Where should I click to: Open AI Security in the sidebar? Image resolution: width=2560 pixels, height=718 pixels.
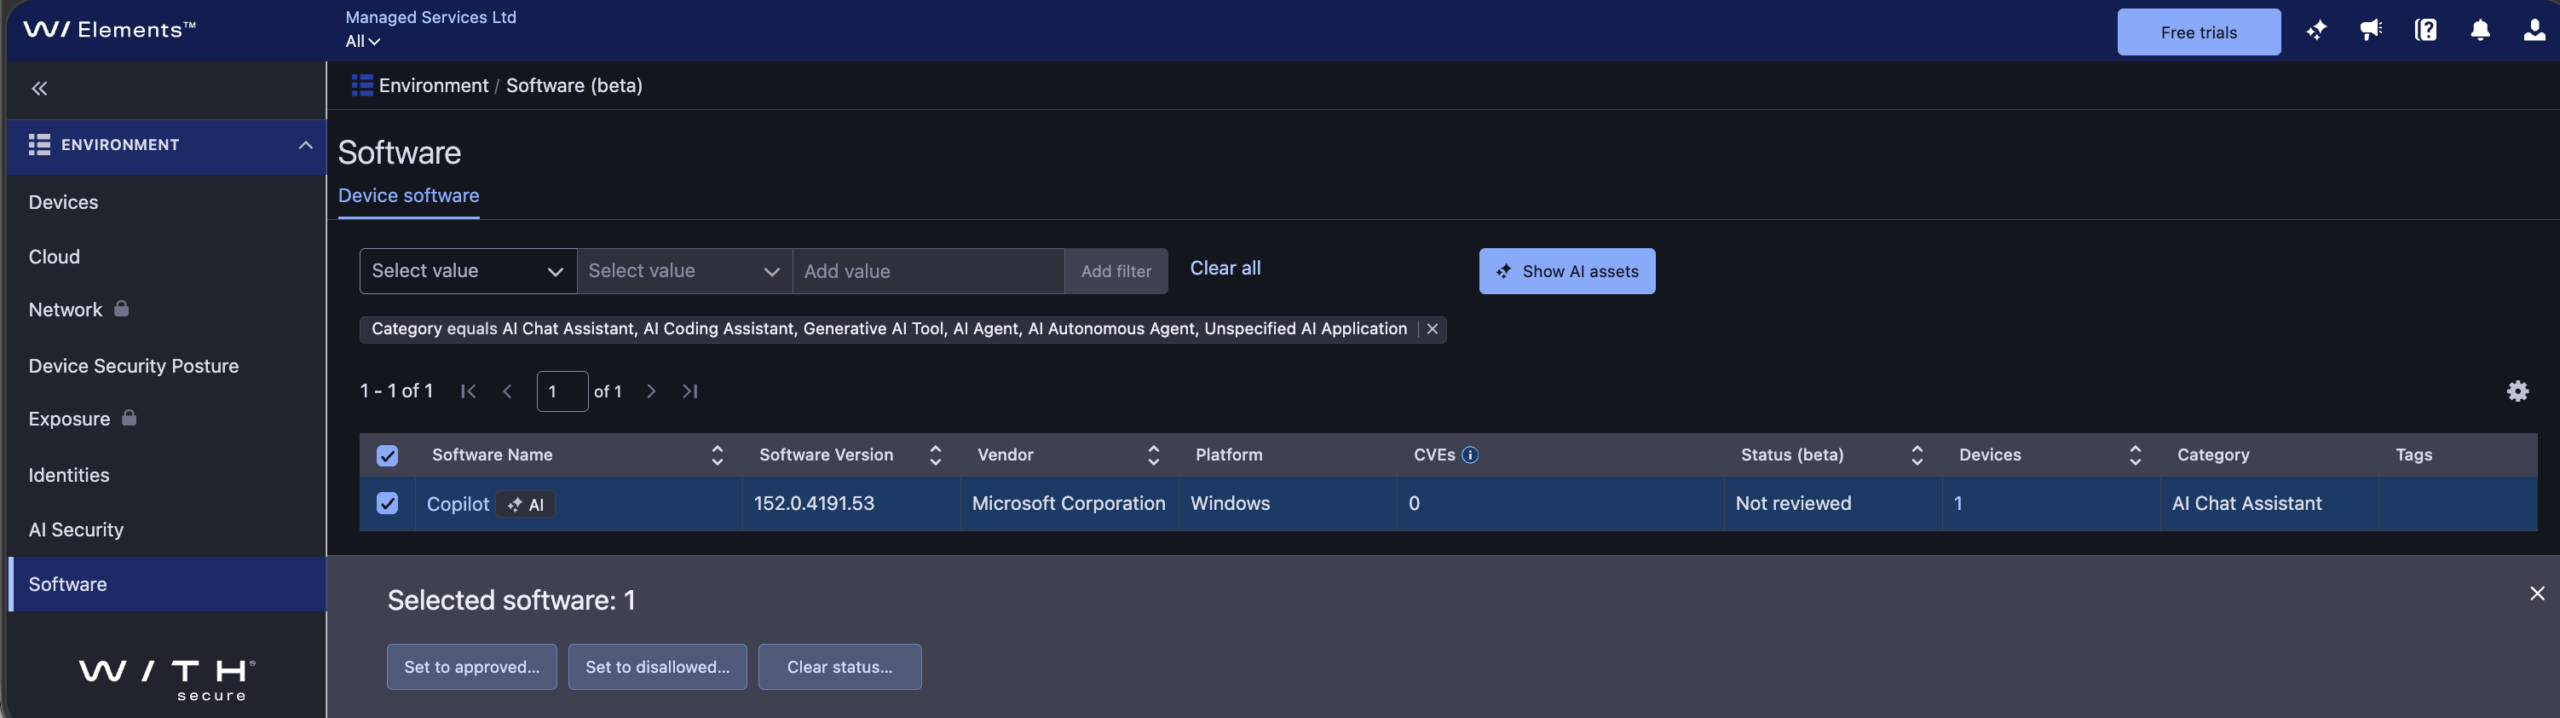pyautogui.click(x=76, y=530)
